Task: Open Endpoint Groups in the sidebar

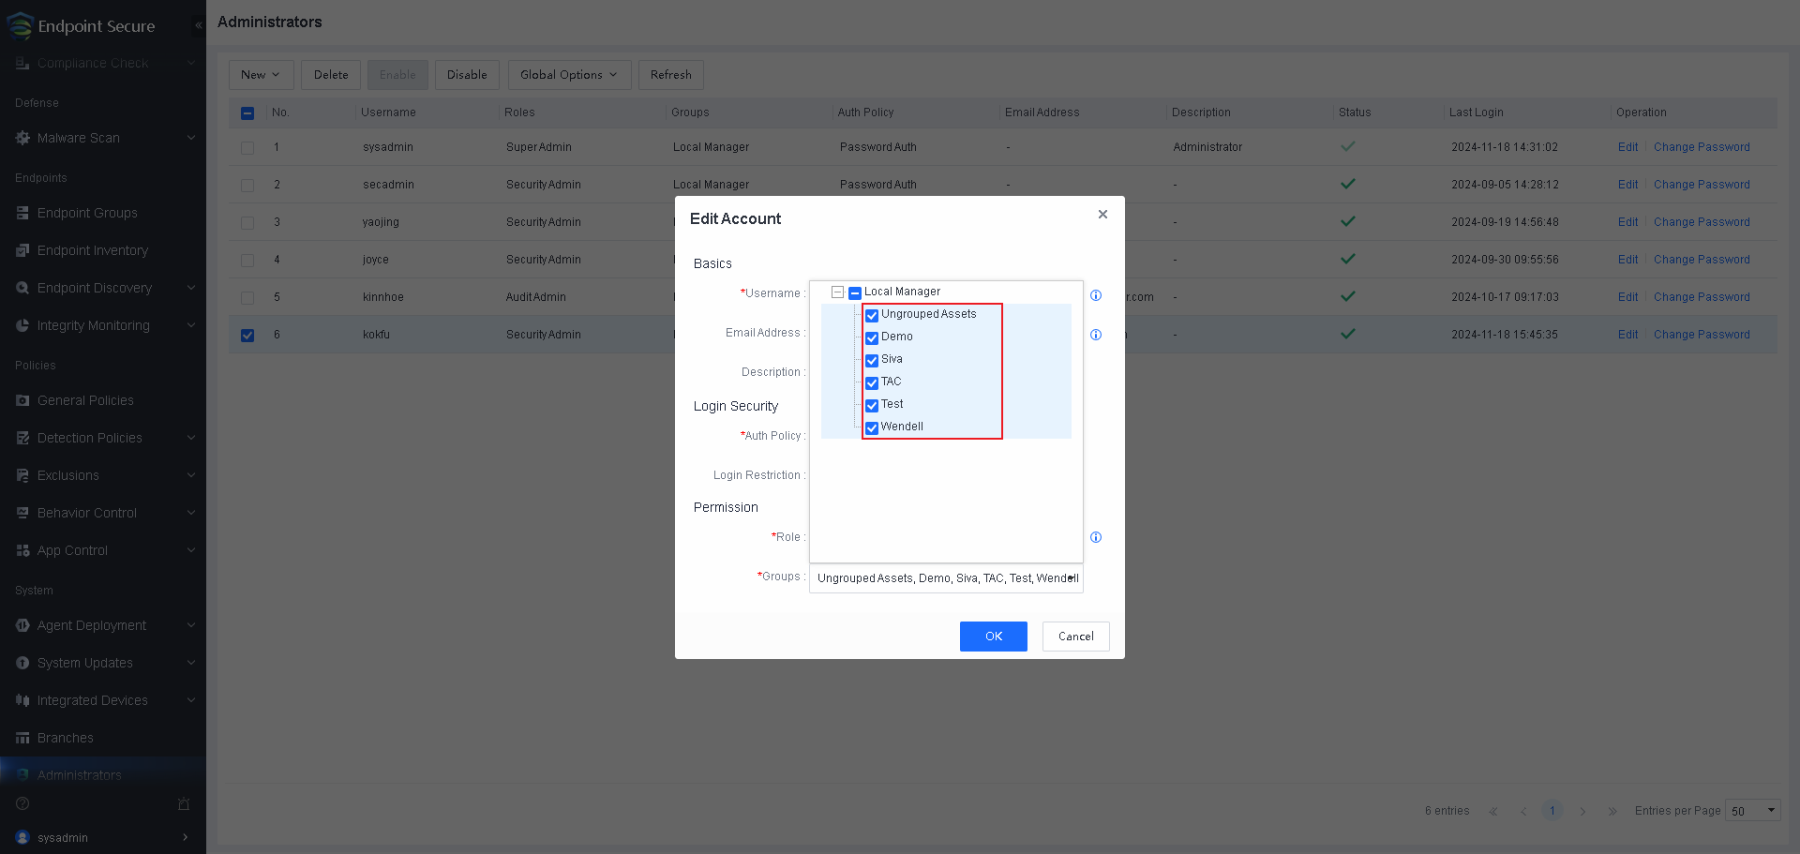Action: (x=87, y=213)
